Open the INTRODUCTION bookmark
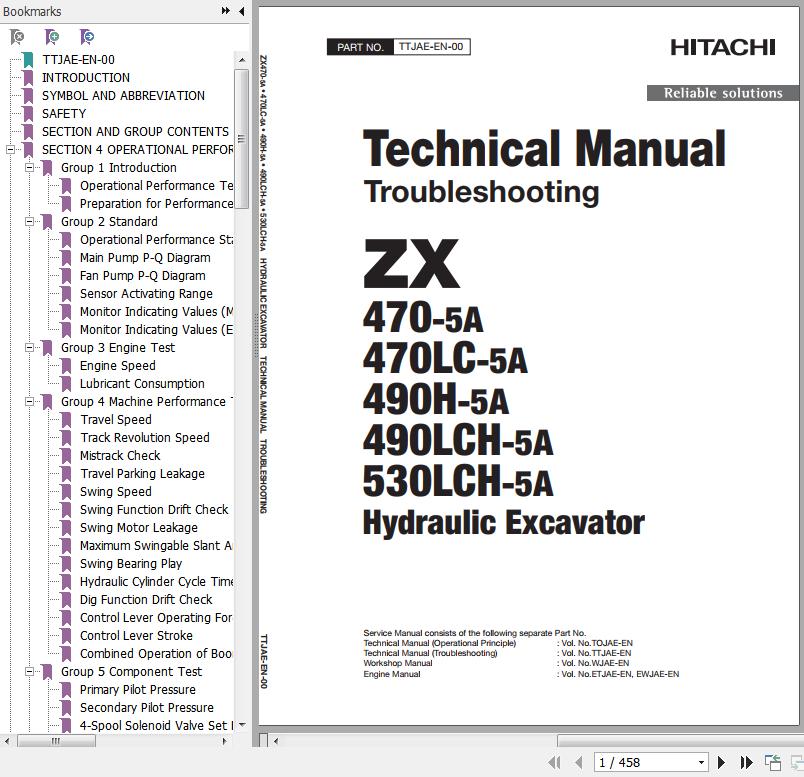The width and height of the screenshot is (804, 777). coord(86,77)
